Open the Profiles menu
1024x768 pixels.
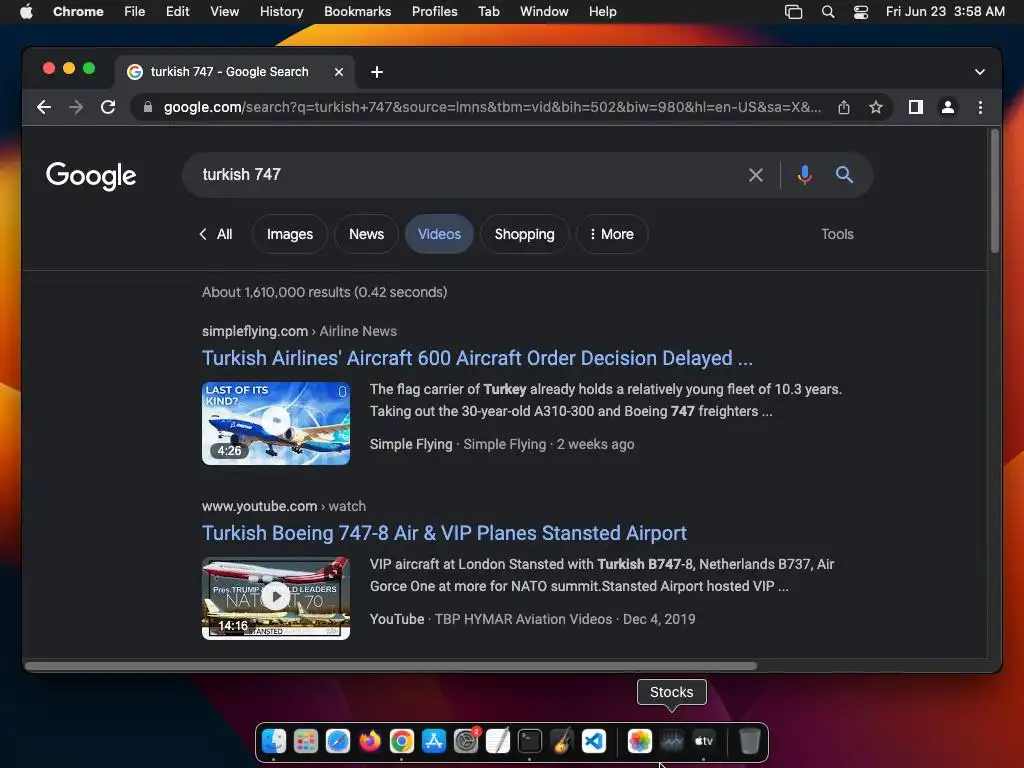[434, 11]
